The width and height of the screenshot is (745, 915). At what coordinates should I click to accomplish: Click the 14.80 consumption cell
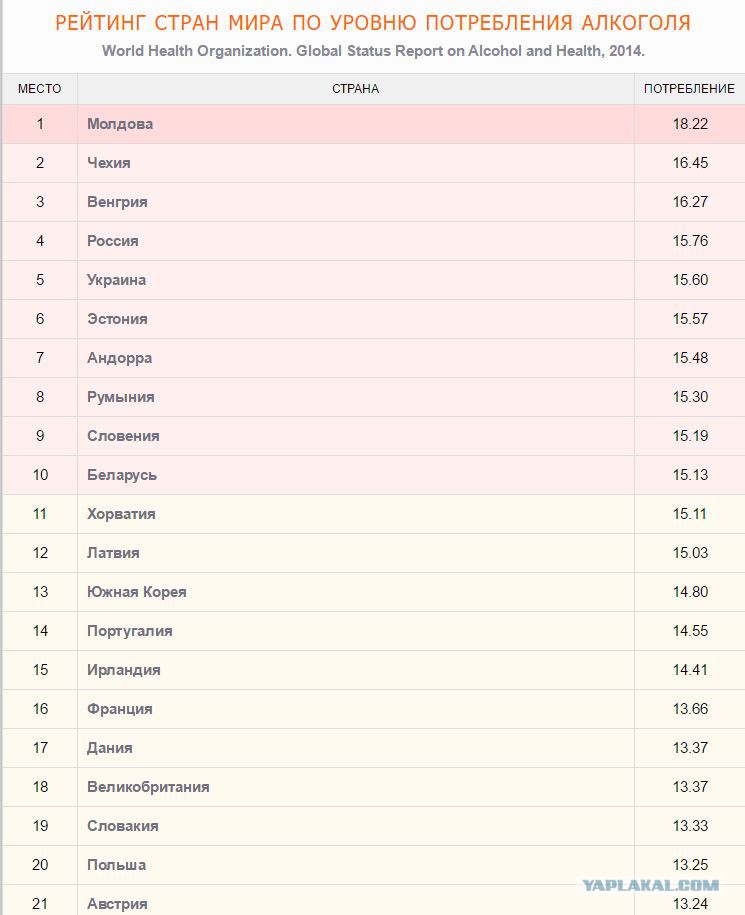click(690, 592)
